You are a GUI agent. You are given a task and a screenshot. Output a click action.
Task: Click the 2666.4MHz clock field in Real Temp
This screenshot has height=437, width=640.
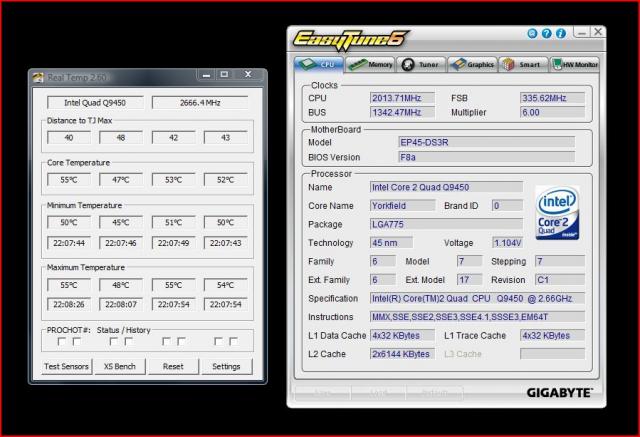tap(200, 102)
